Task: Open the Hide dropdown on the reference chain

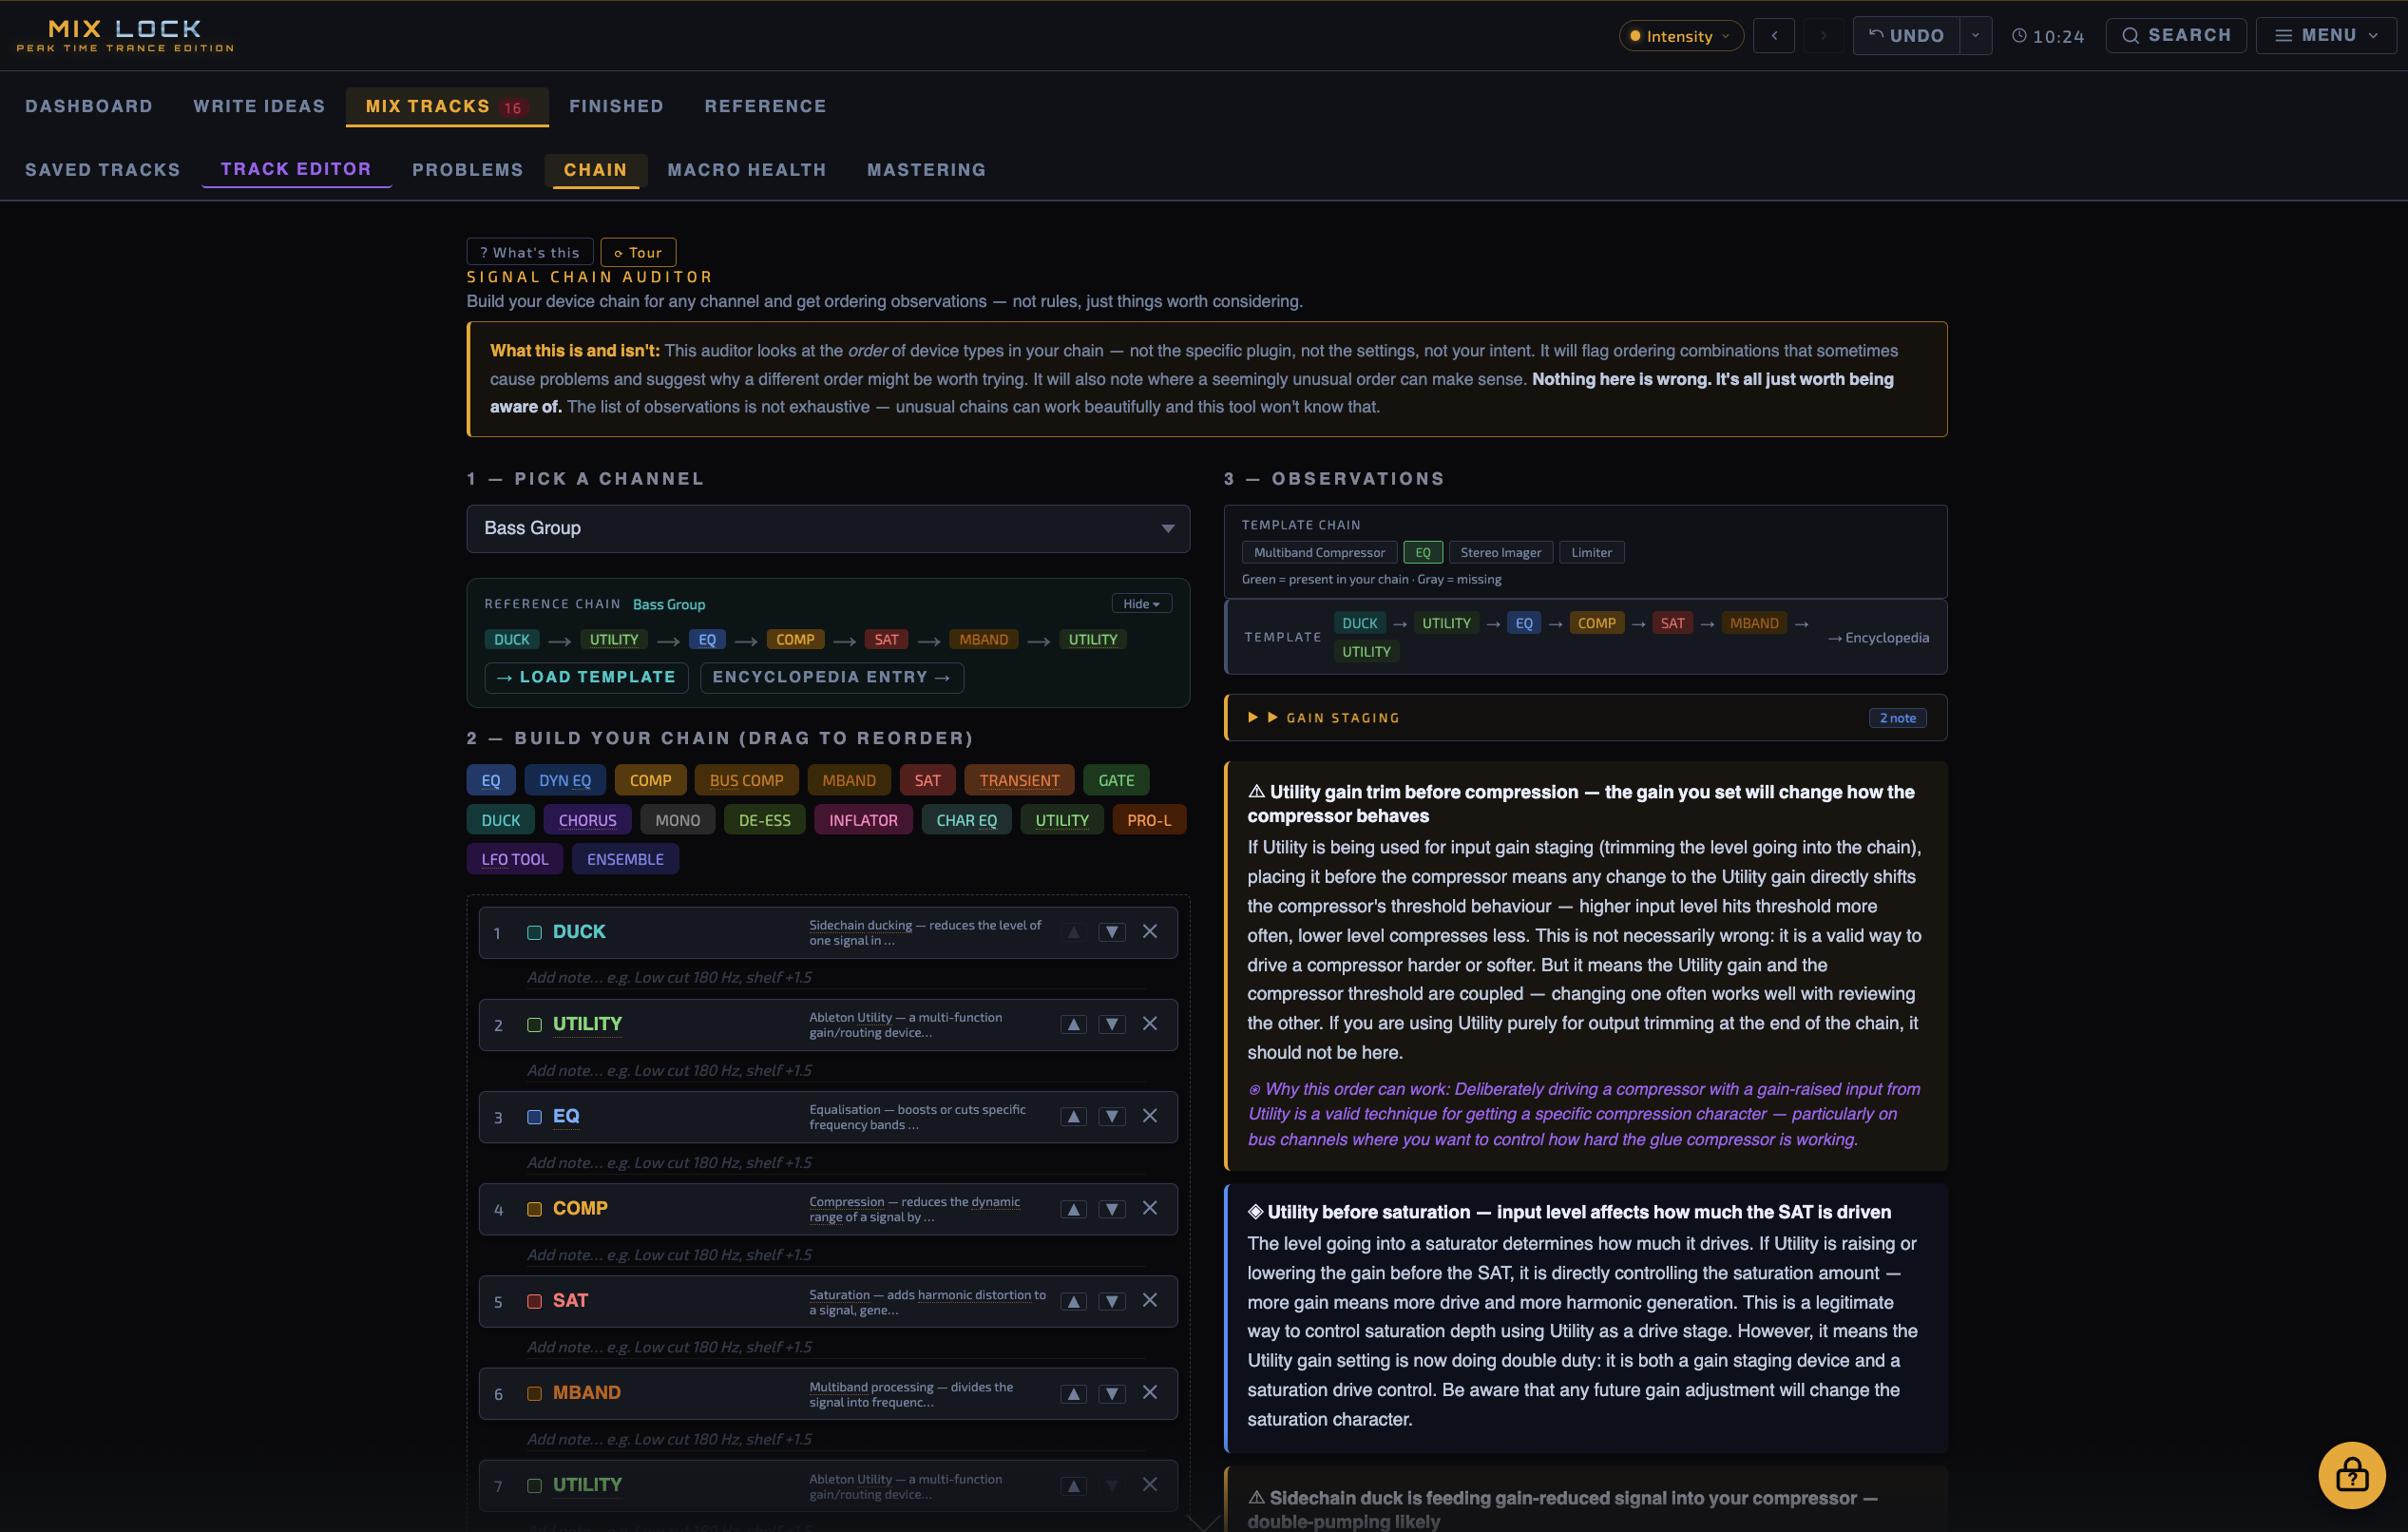Action: (1140, 603)
